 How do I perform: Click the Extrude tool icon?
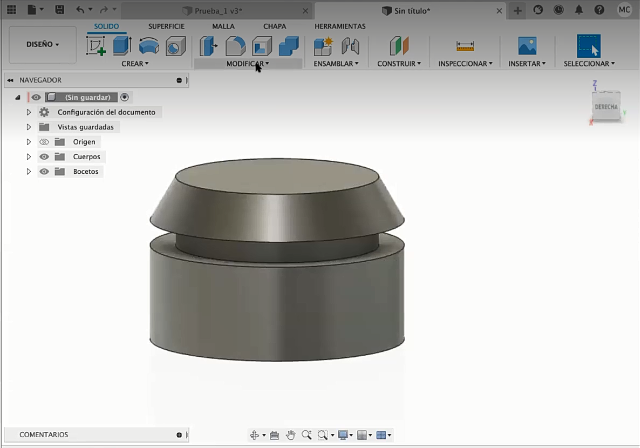tap(121, 46)
